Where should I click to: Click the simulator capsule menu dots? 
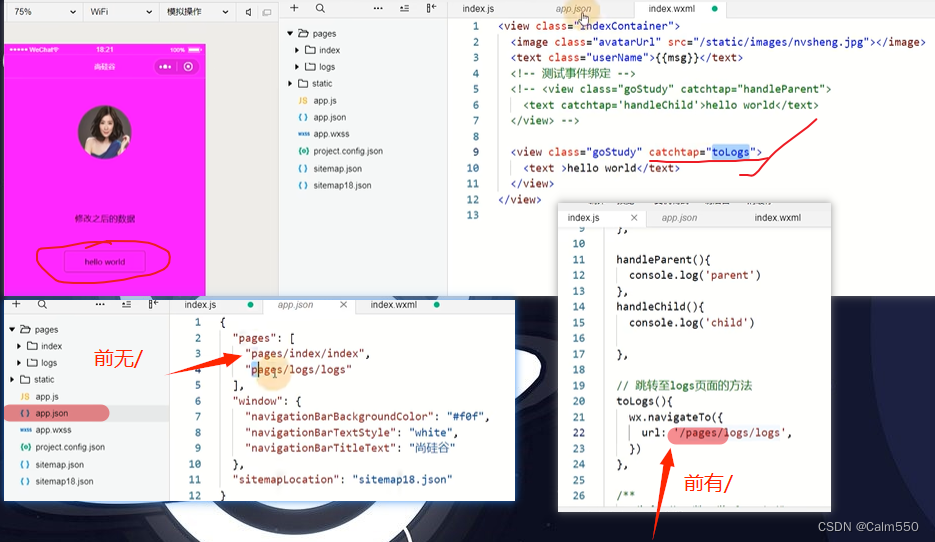tap(165, 67)
